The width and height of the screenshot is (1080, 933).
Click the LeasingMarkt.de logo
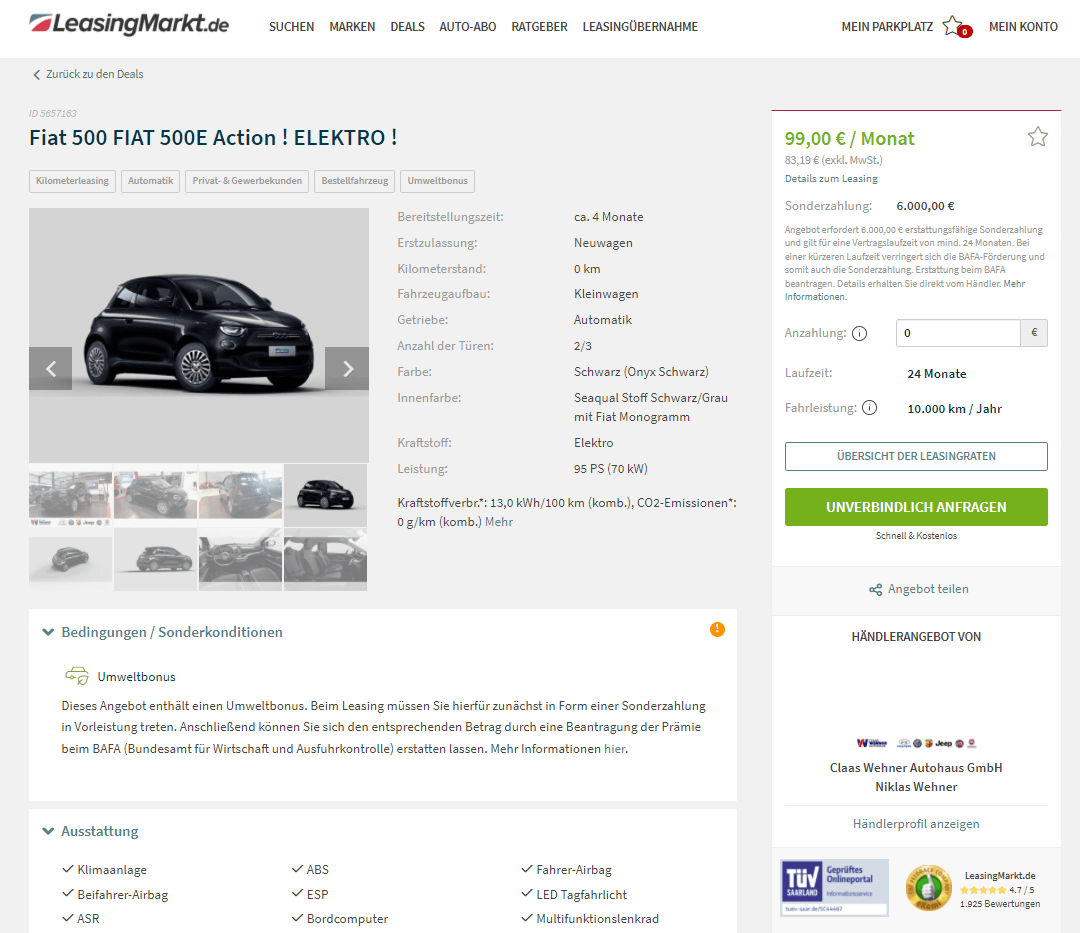tap(129, 24)
